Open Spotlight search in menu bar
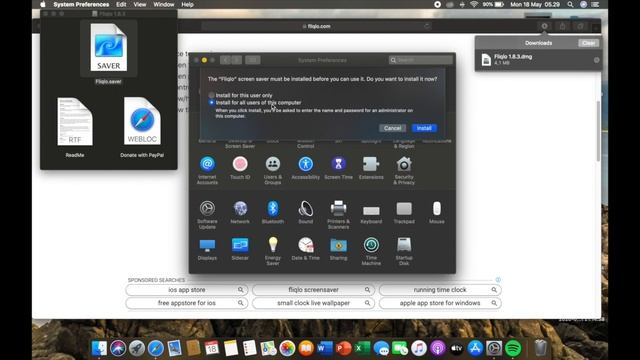The image size is (640, 360). coord(570,4)
